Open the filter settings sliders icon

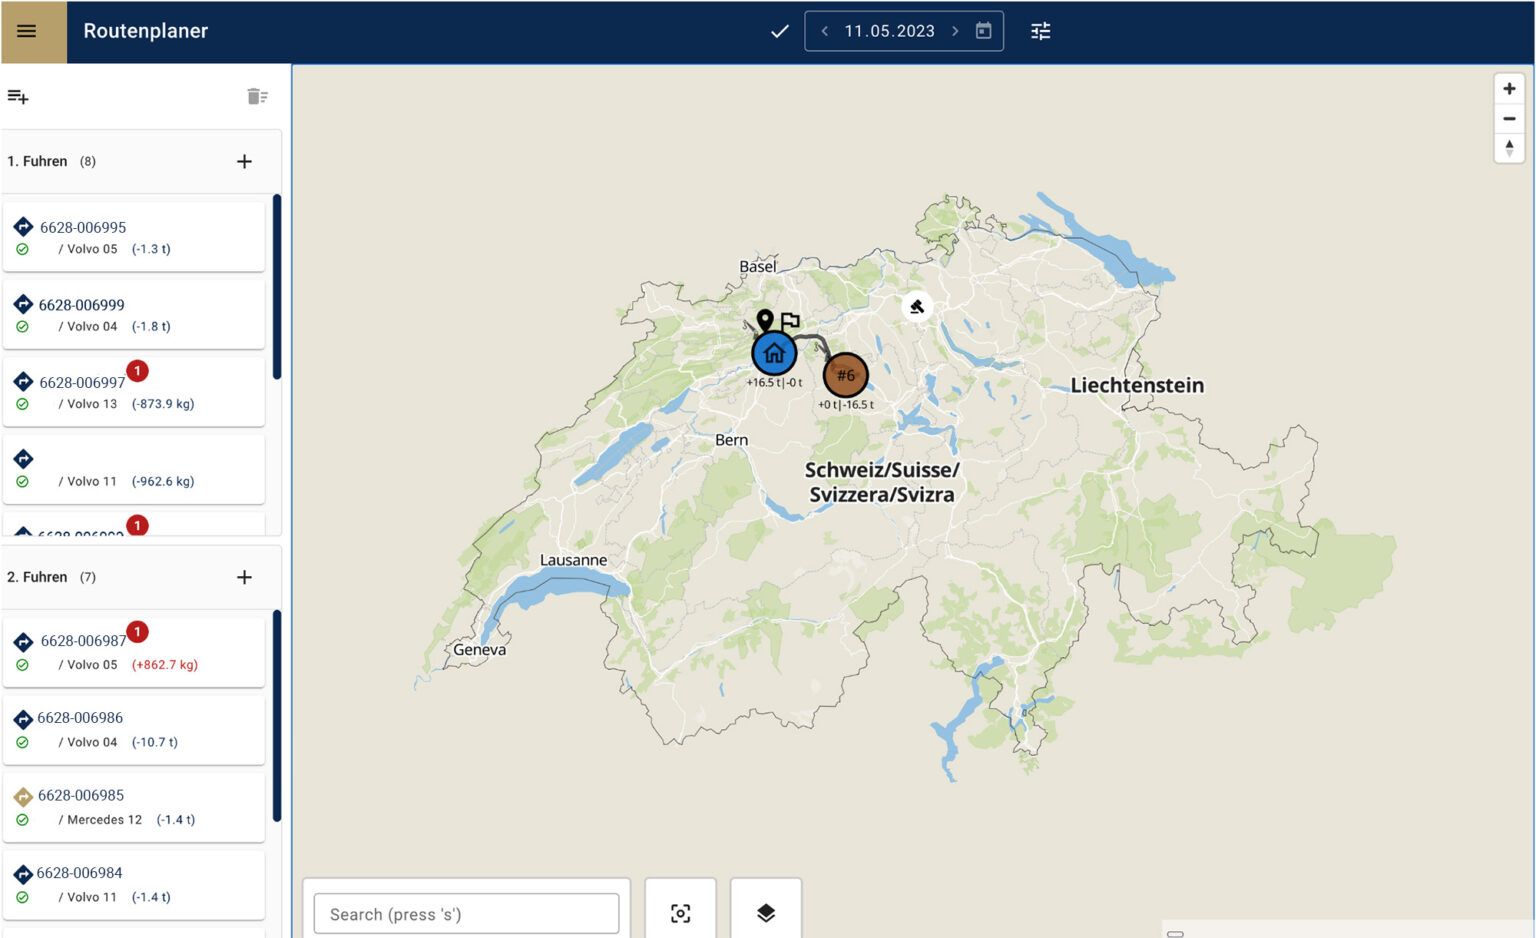click(x=1040, y=31)
